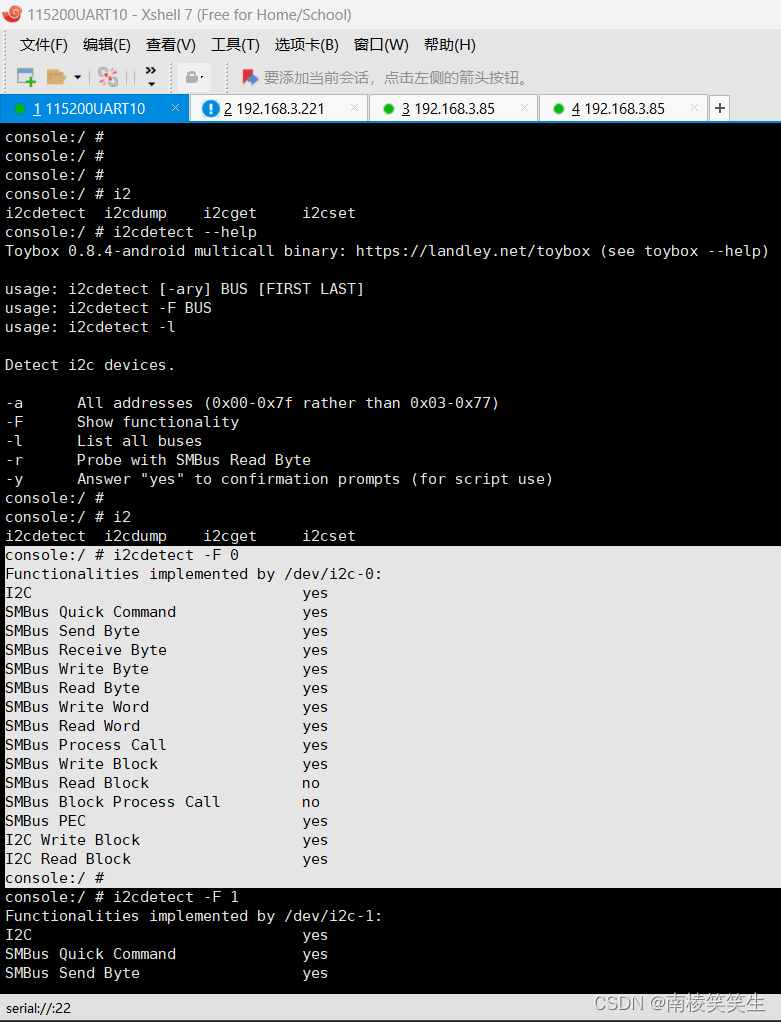
Task: Click the Xshell application logo icon
Action: point(12,14)
